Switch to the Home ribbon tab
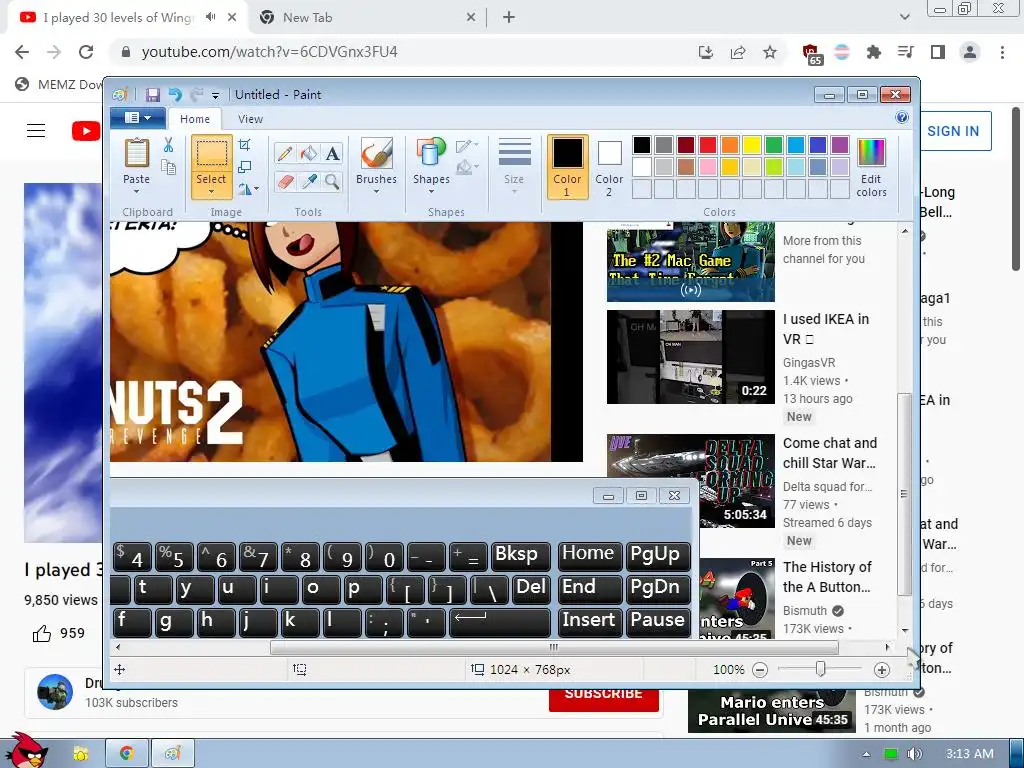 pos(195,119)
